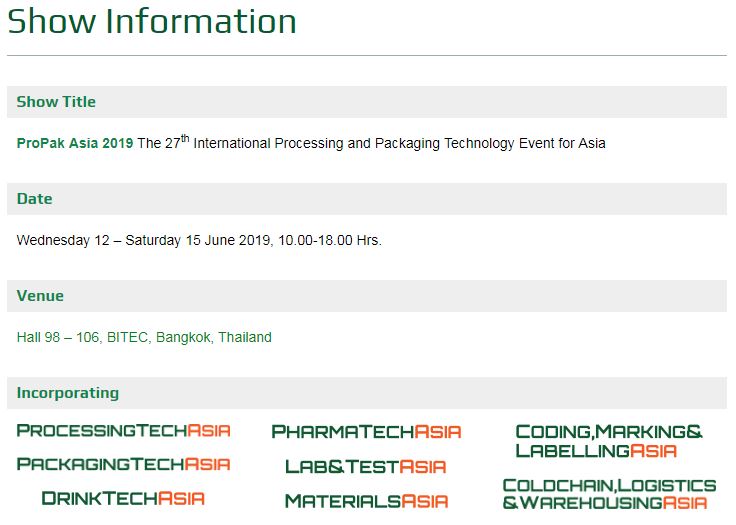Click the Lab&TestAsia logo
Image resolution: width=736 pixels, height=525 pixels.
click(366, 466)
